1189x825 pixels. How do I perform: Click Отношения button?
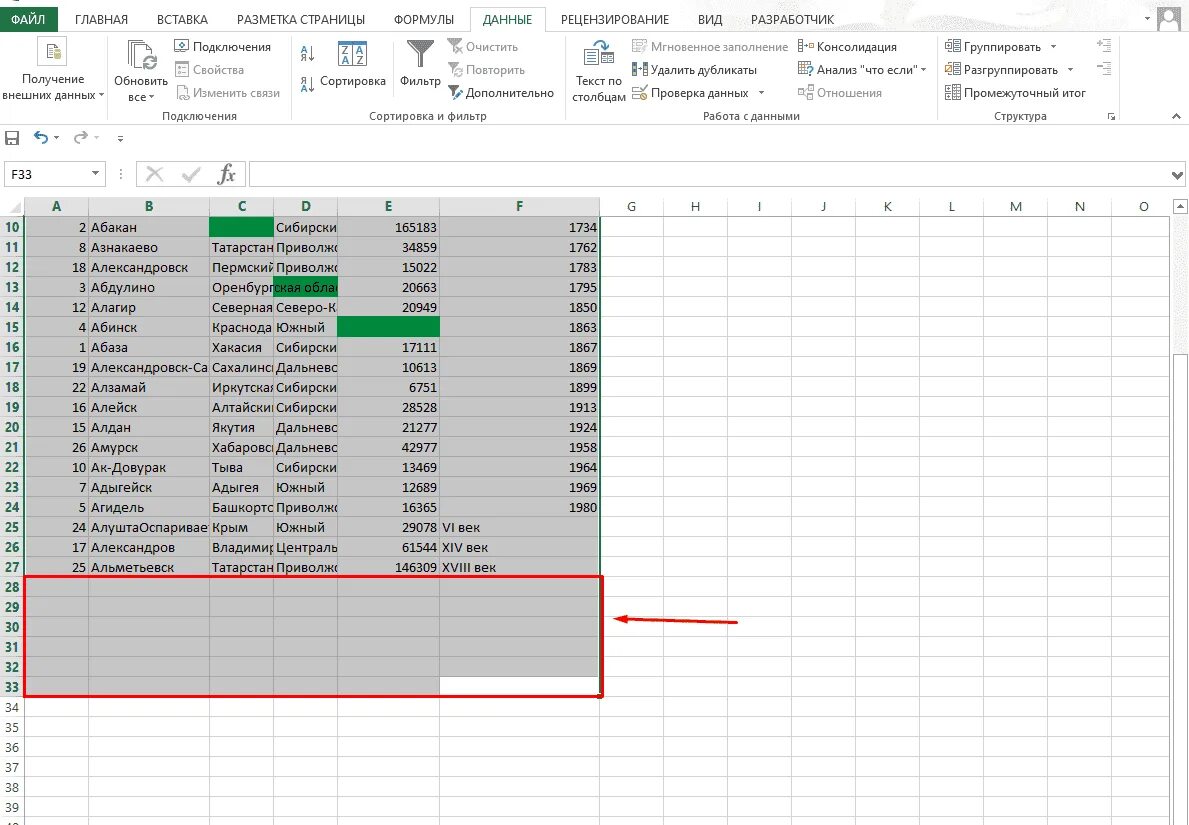(x=839, y=93)
